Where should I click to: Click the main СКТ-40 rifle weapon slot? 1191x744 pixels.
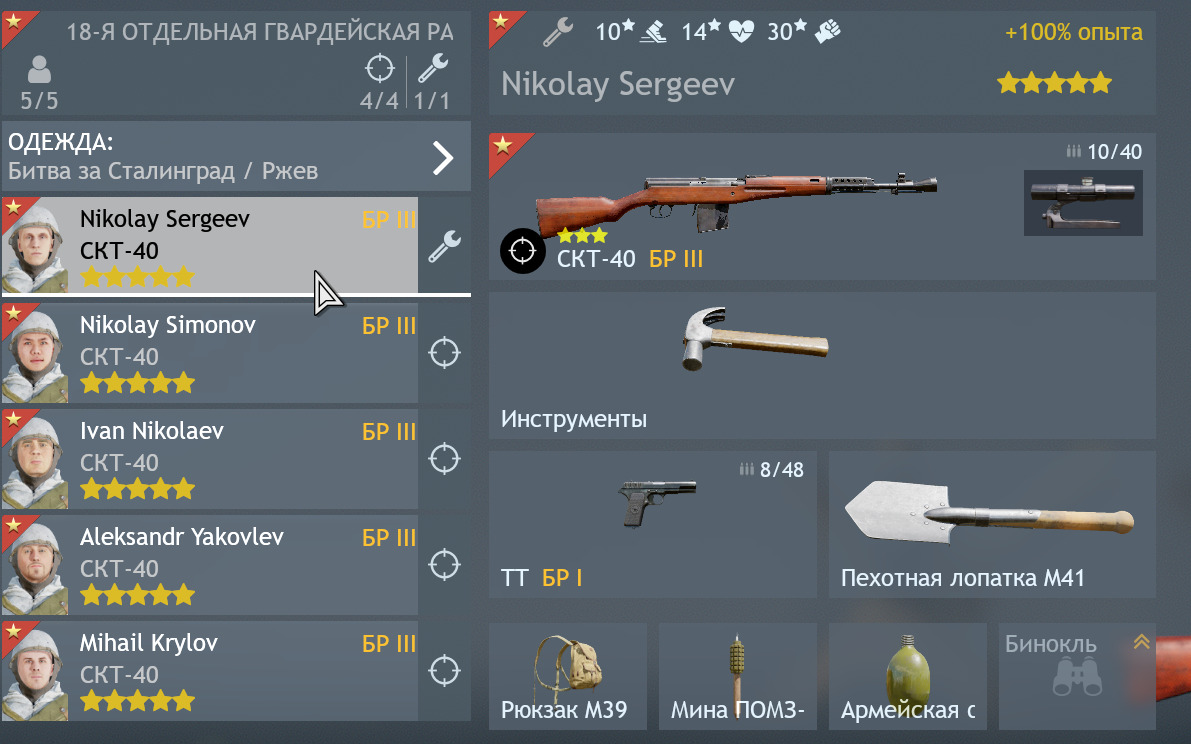[822, 206]
